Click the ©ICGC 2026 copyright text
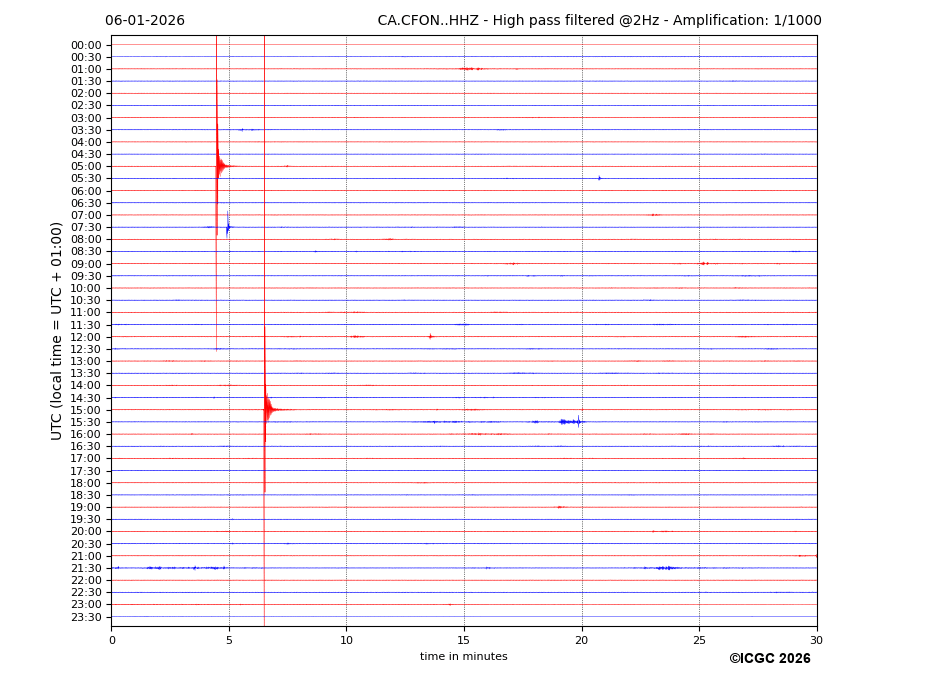The width and height of the screenshot is (927, 696). pyautogui.click(x=769, y=659)
